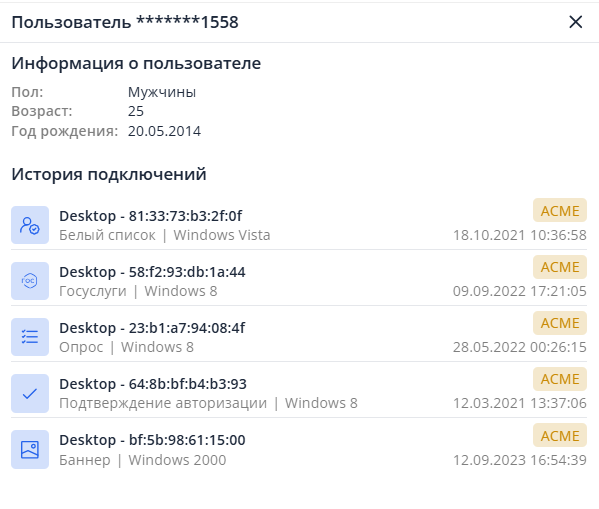Click ACME tag on Подтверждение авторизации row
Viewport: 599px width, 509px height.
coord(560,379)
